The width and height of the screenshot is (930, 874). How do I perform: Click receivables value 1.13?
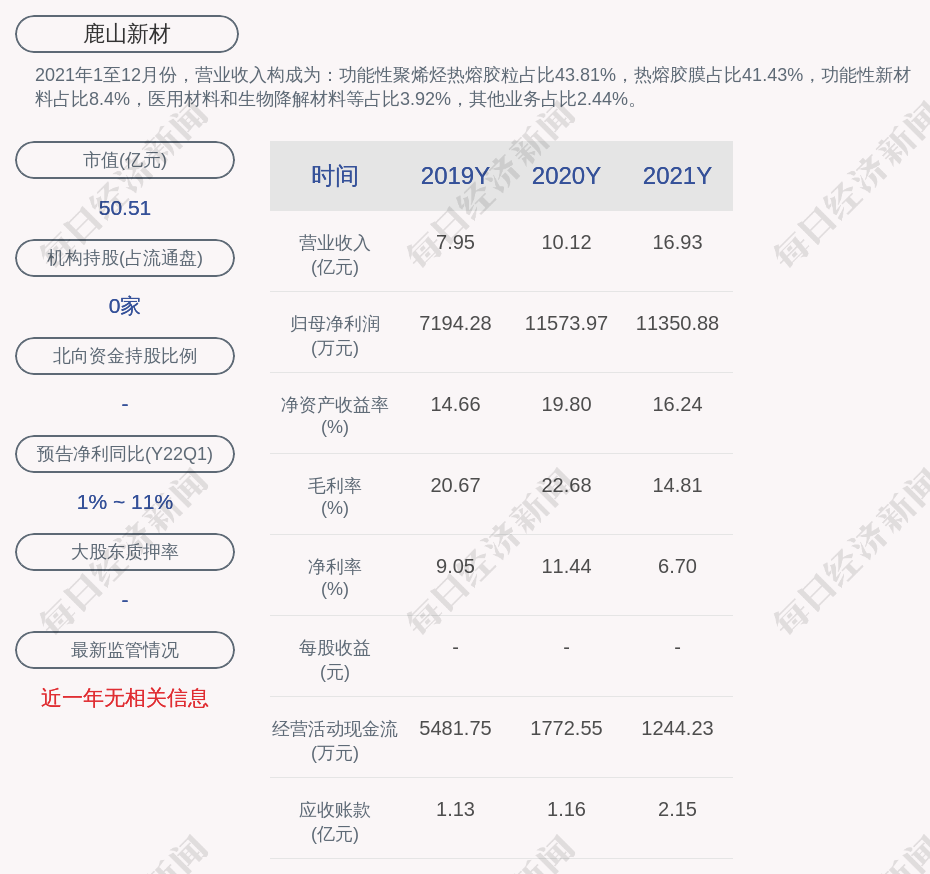455,809
